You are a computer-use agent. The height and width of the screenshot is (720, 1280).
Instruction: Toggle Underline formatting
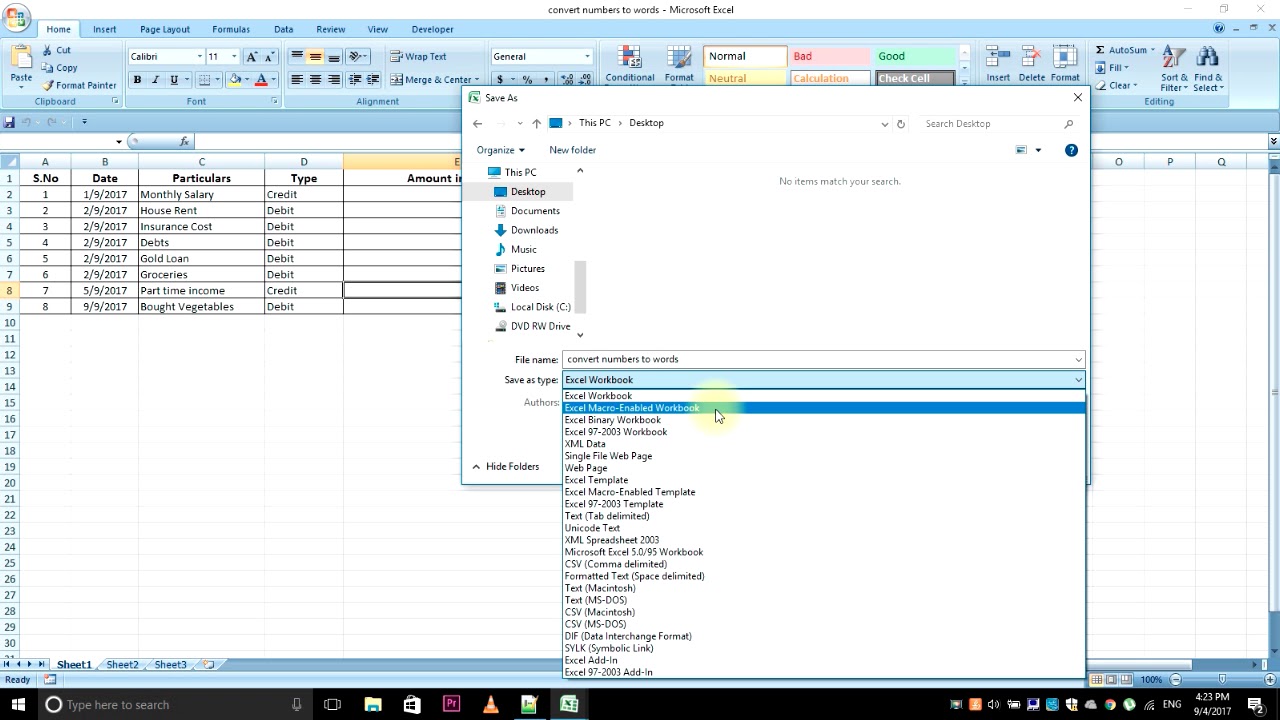174,80
